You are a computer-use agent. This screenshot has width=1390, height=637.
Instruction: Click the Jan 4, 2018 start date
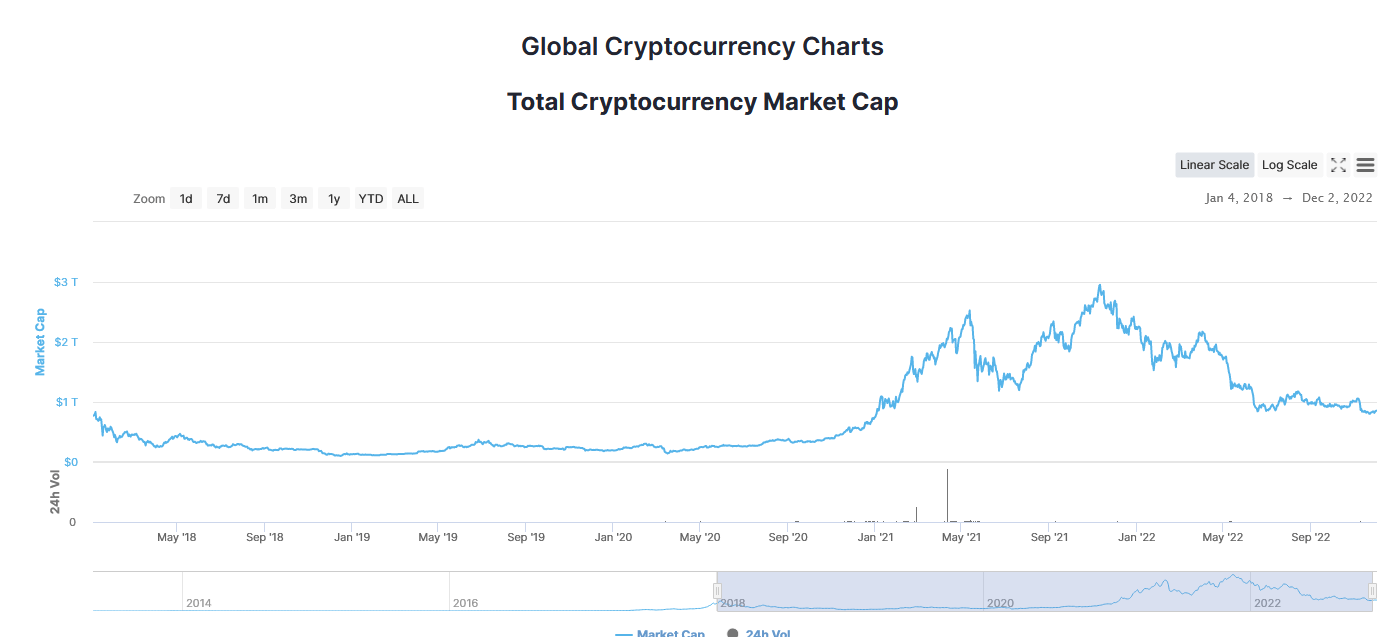(1239, 198)
